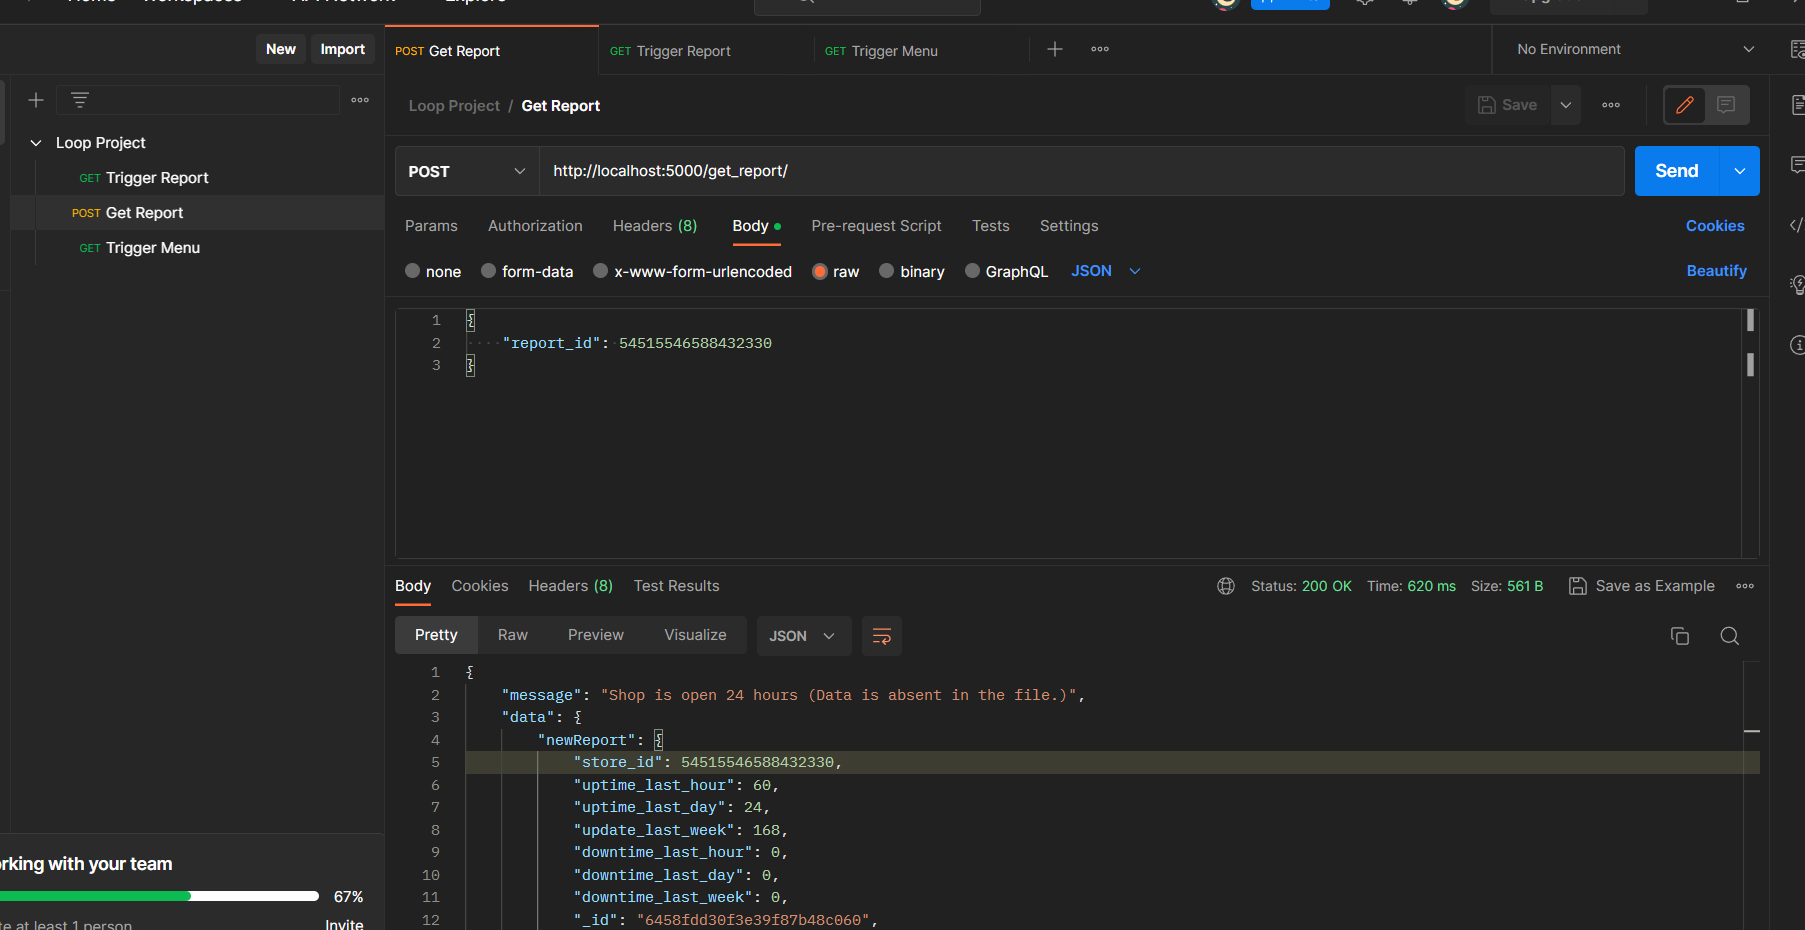Image resolution: width=1805 pixels, height=930 pixels.
Task: Save the response as an example
Action: click(1642, 586)
